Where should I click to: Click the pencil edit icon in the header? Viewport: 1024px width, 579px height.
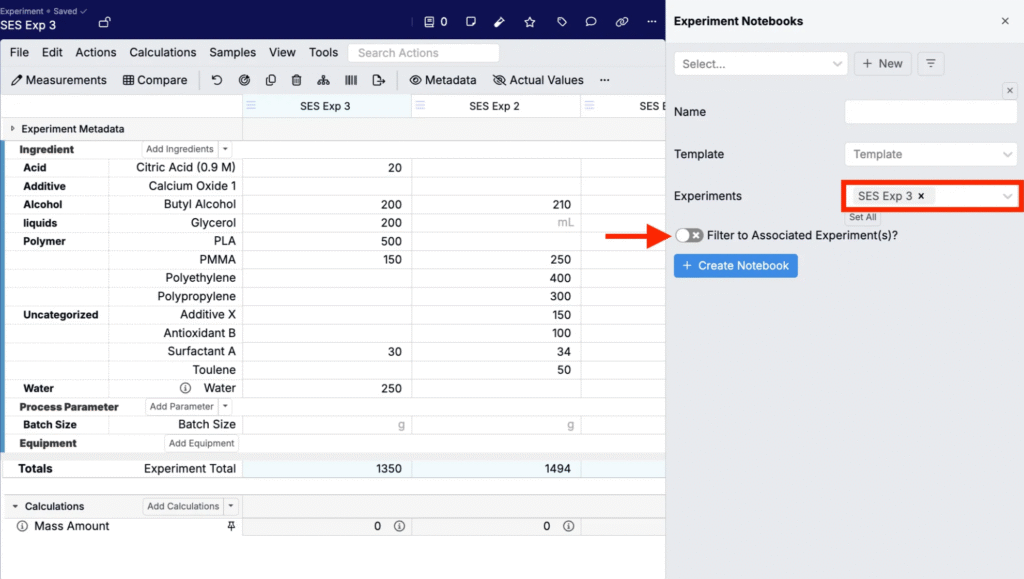pos(500,22)
